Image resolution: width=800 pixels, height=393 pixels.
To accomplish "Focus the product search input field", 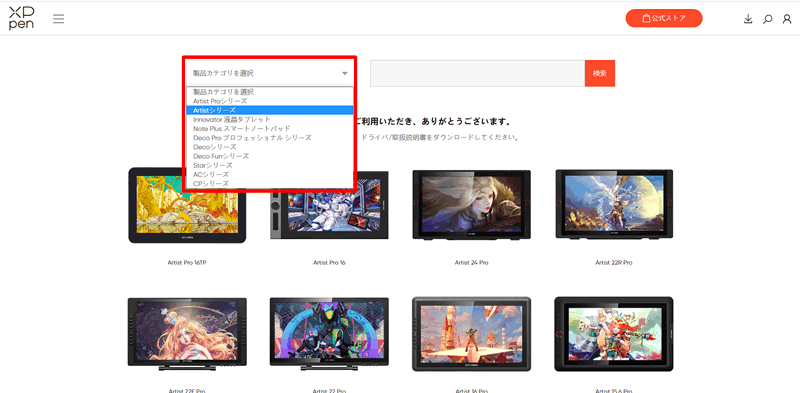I will pos(478,73).
